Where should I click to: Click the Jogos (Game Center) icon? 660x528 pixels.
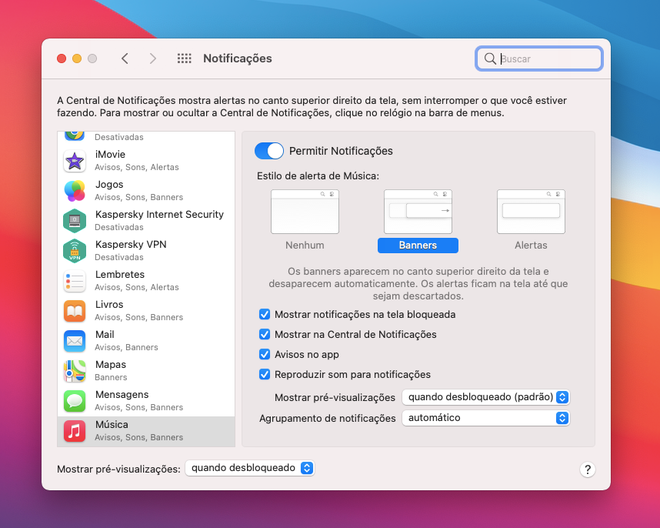click(75, 191)
